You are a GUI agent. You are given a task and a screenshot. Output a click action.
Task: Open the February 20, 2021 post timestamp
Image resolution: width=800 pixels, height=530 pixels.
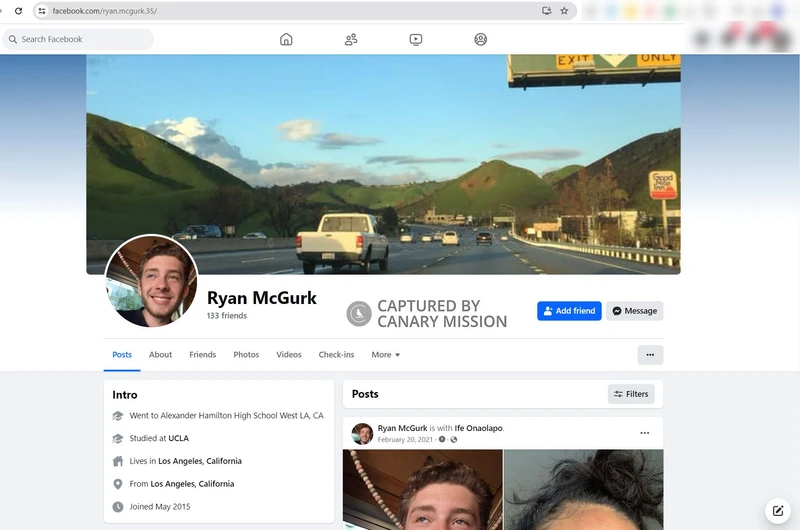coord(405,440)
